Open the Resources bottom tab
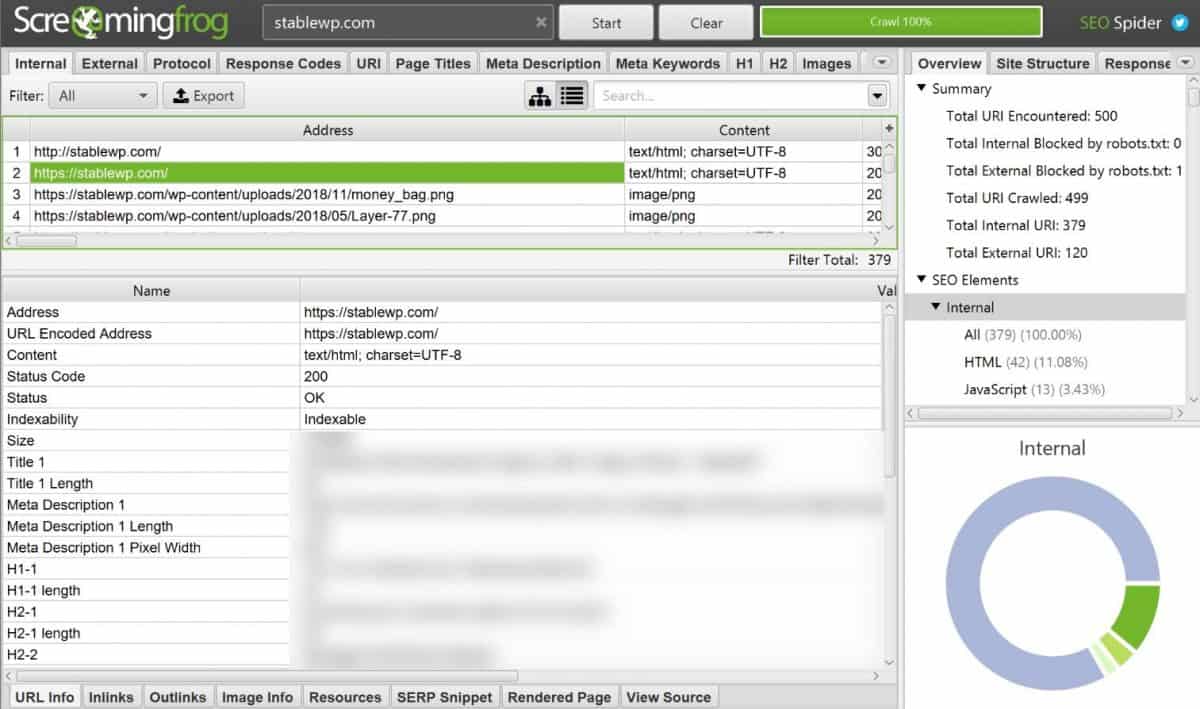The height and width of the screenshot is (709, 1200). 345,697
